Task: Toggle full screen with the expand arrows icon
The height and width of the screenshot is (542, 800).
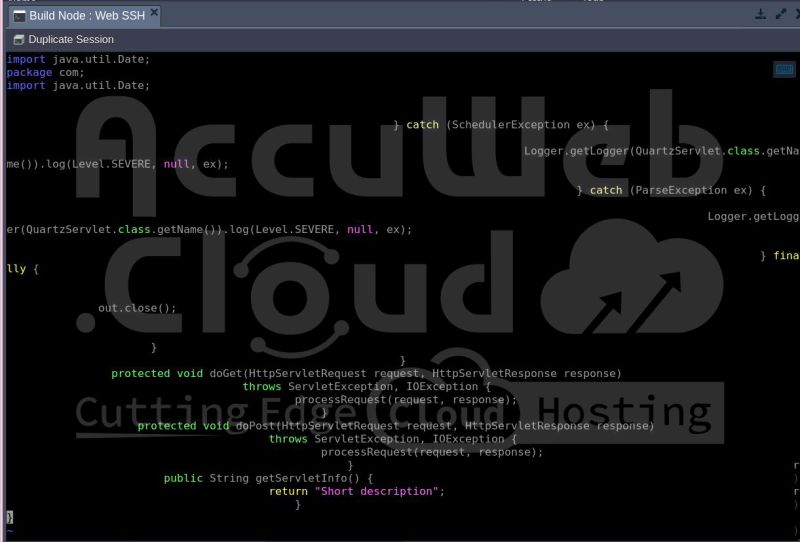Action: pyautogui.click(x=781, y=14)
